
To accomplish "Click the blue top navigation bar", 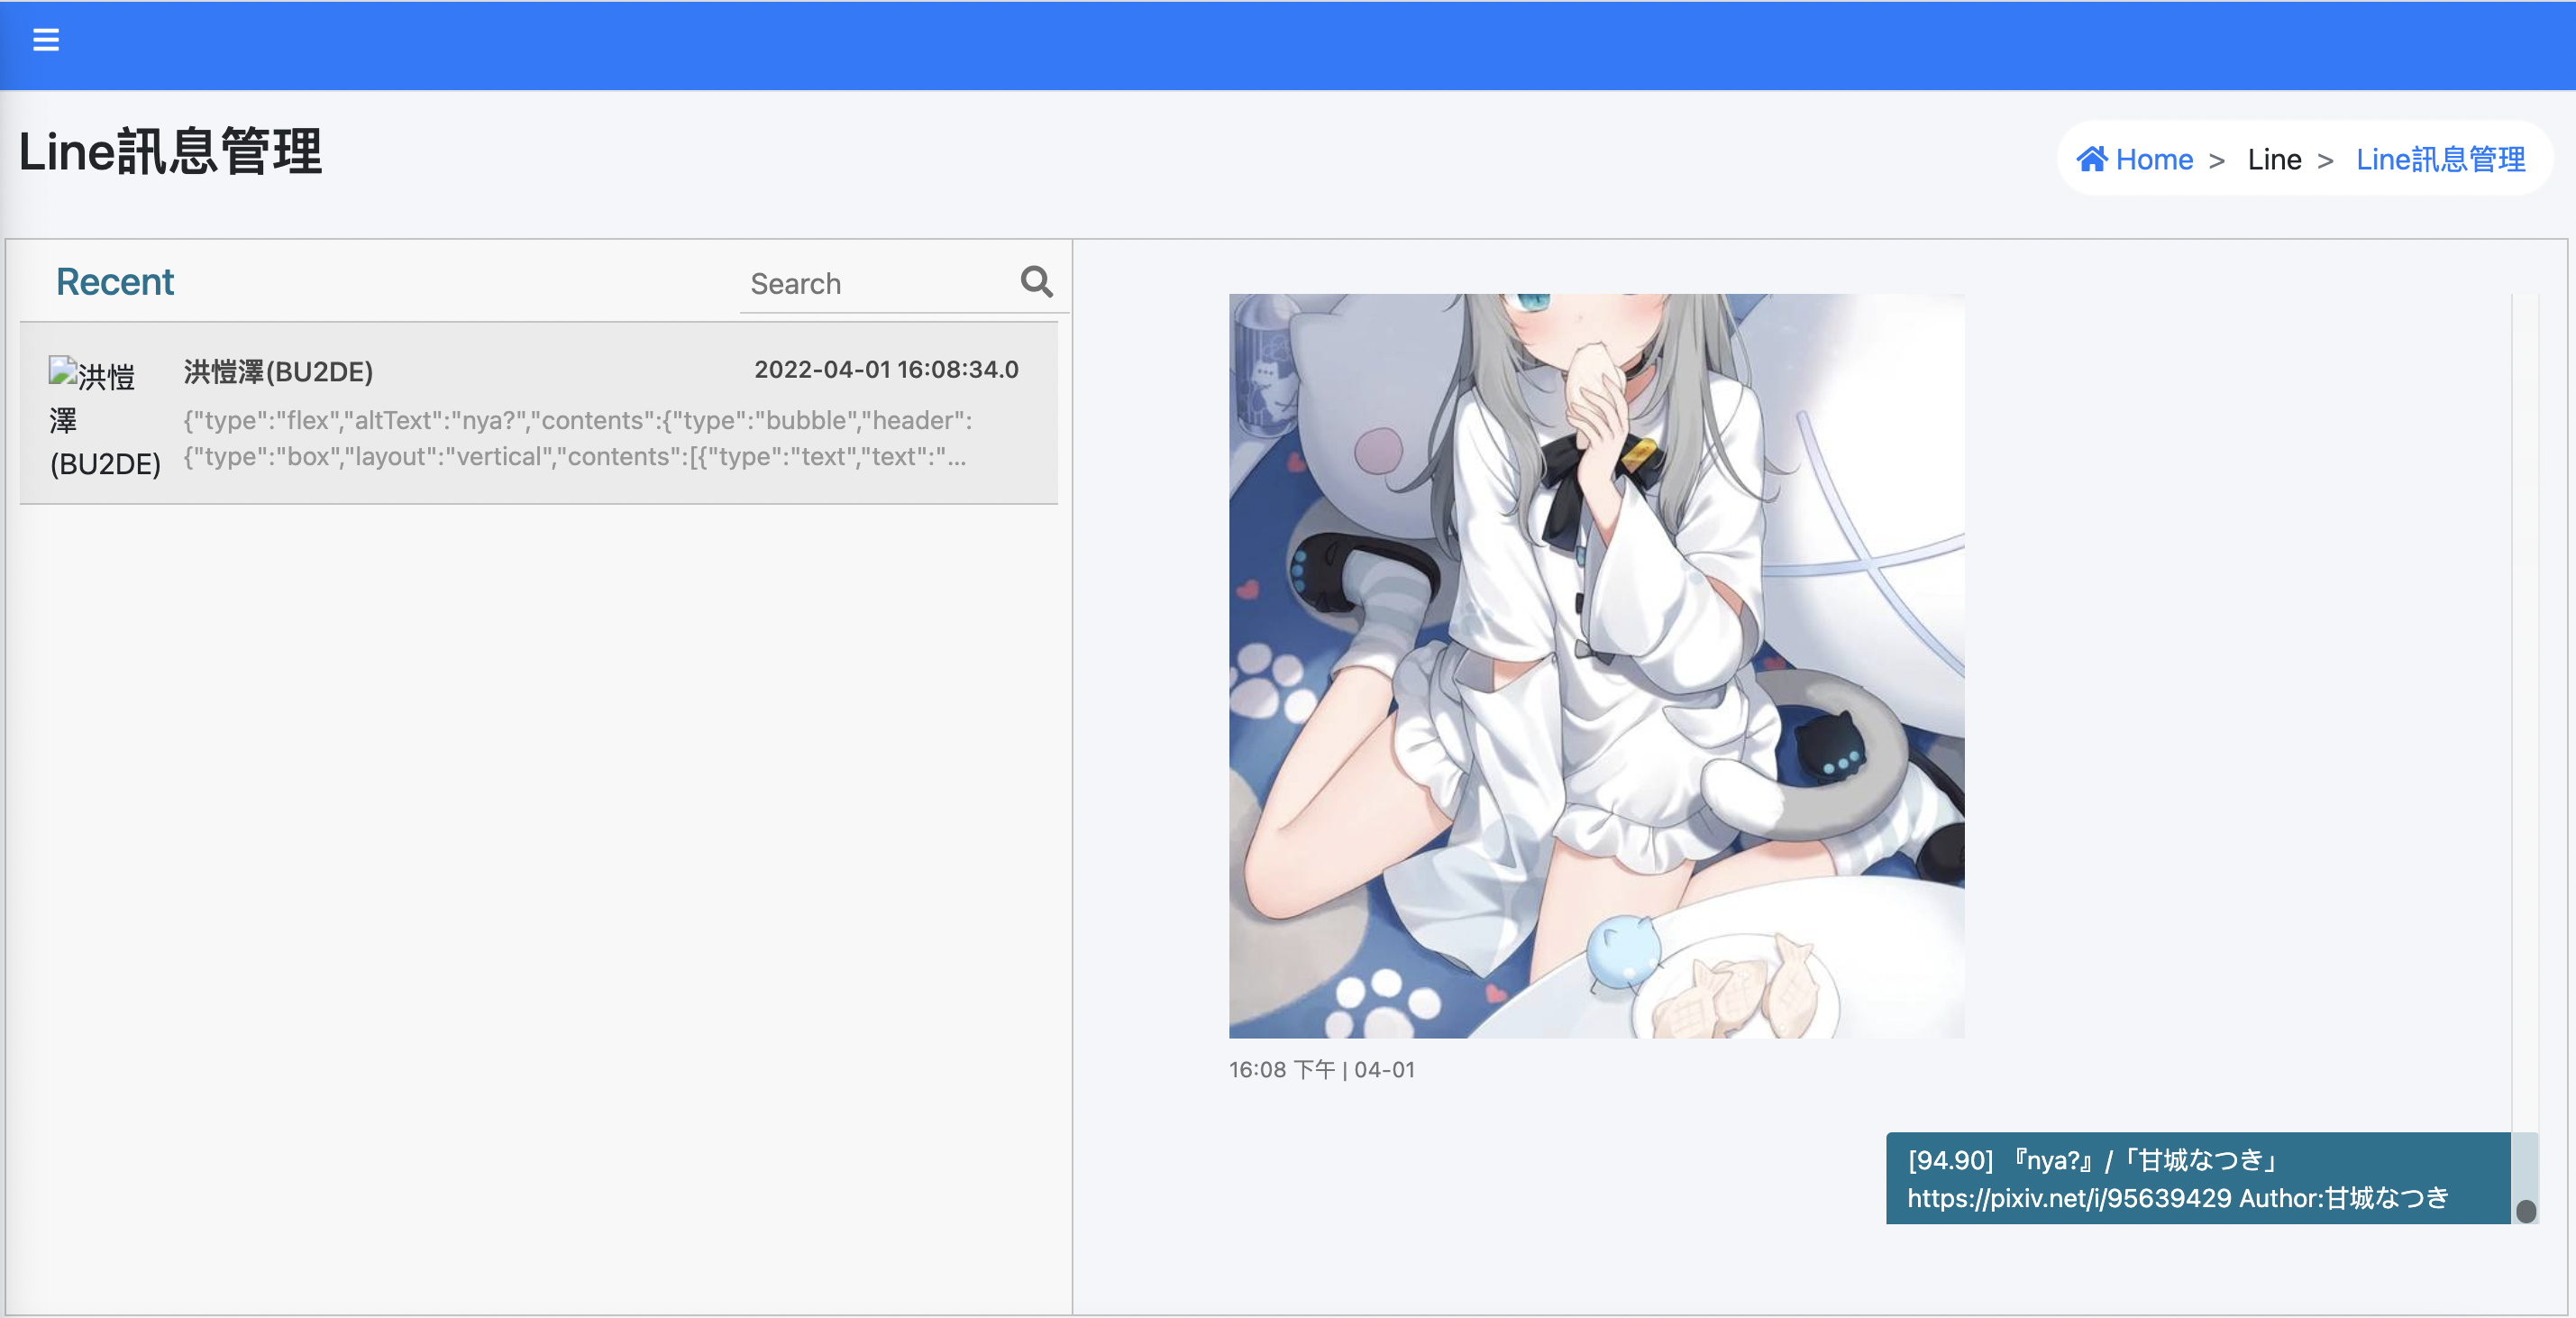I will pos(1288,45).
